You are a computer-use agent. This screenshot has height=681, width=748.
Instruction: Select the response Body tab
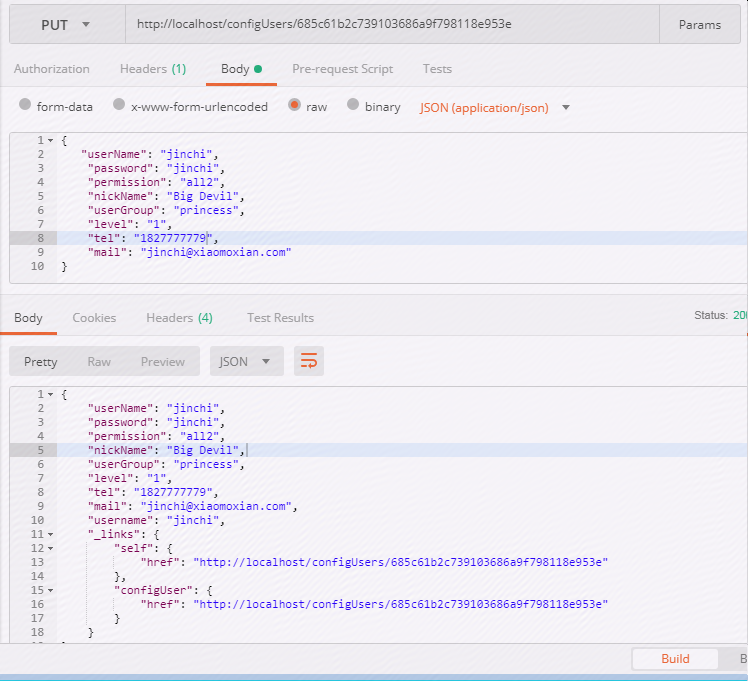coord(28,318)
